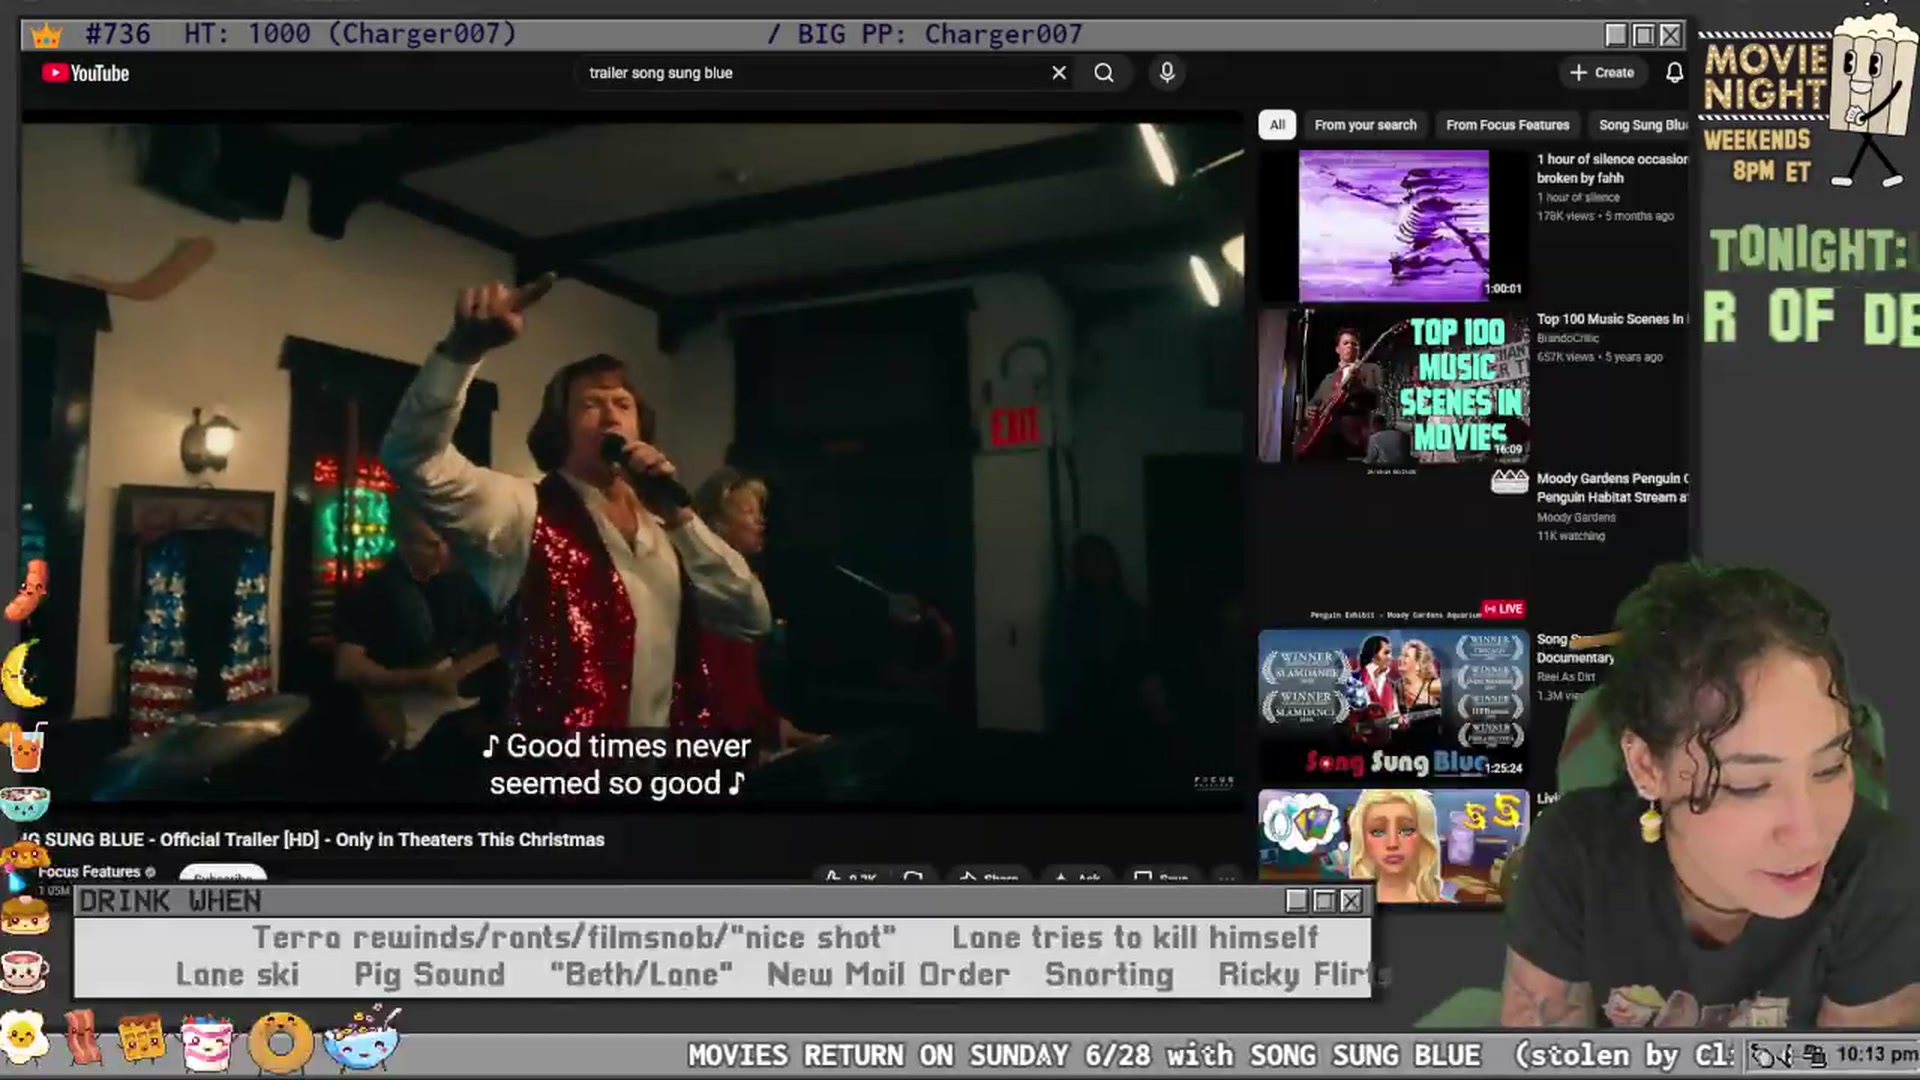
Task: Click the crown icon in the top bar
Action: click(46, 36)
